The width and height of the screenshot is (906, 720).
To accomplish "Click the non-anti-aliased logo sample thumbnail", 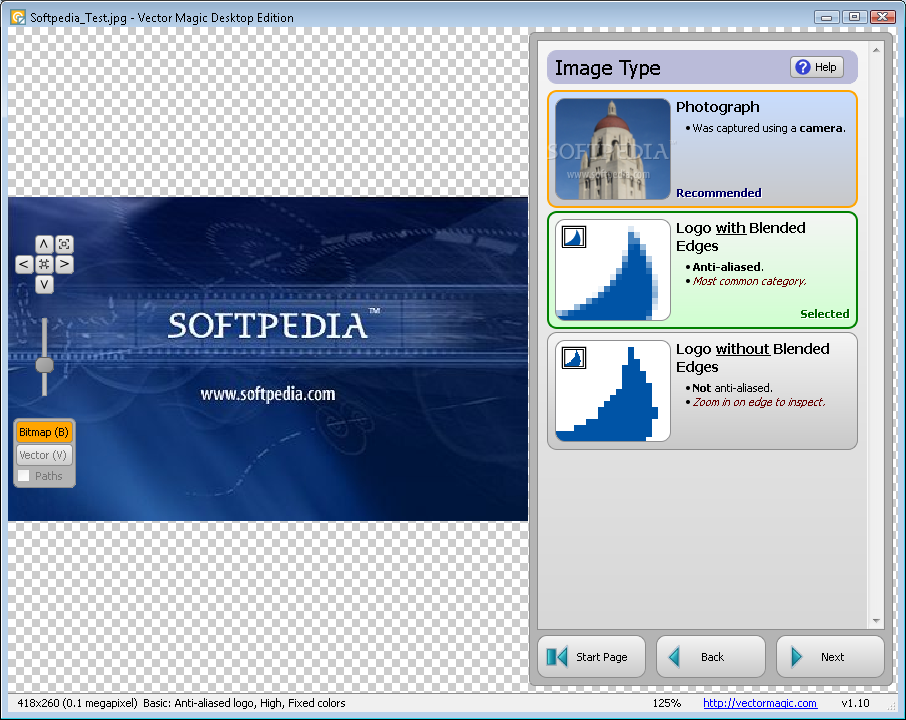I will pos(612,391).
